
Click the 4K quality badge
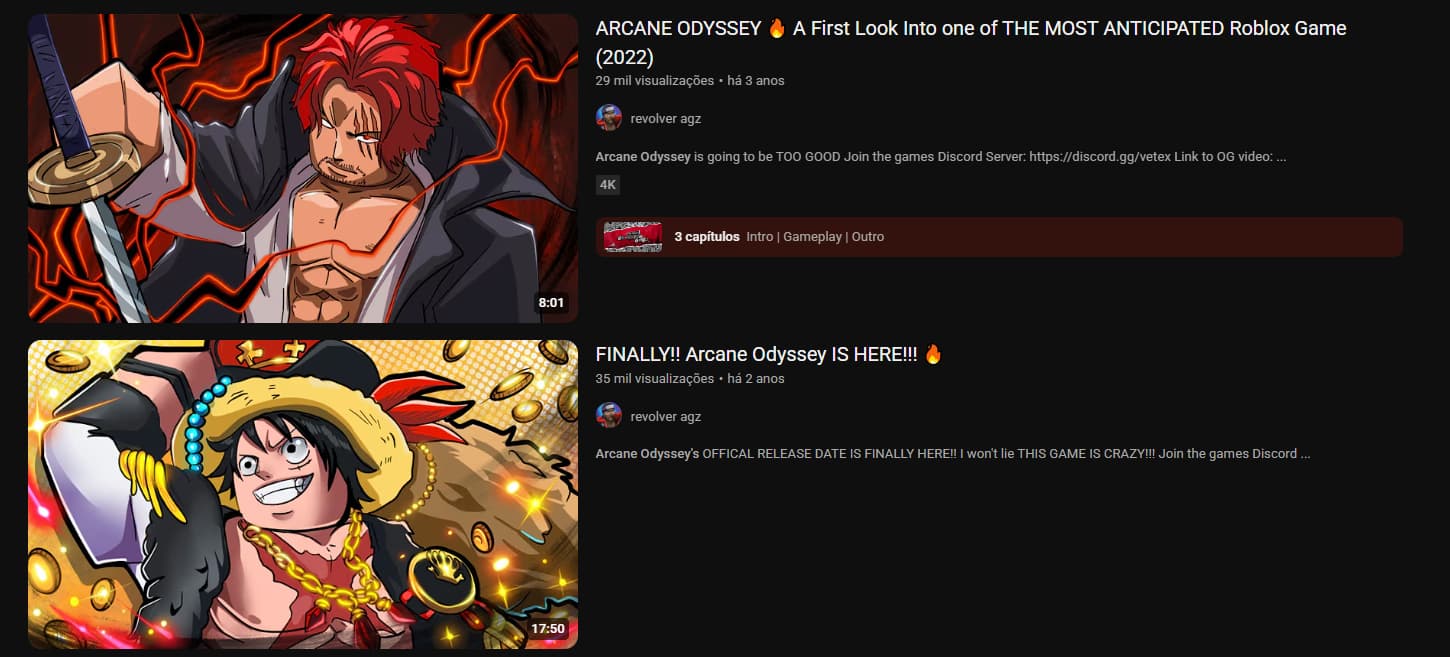point(608,185)
